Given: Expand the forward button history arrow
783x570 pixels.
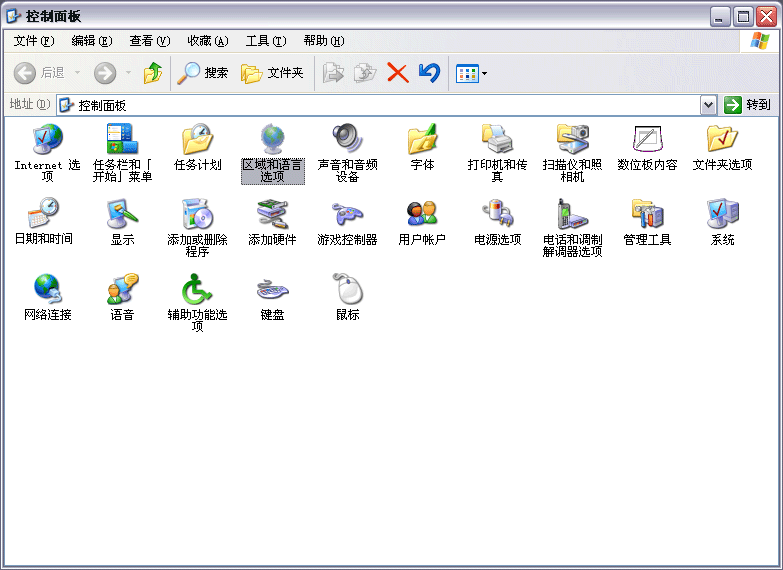Looking at the screenshot, I should pyautogui.click(x=128, y=73).
